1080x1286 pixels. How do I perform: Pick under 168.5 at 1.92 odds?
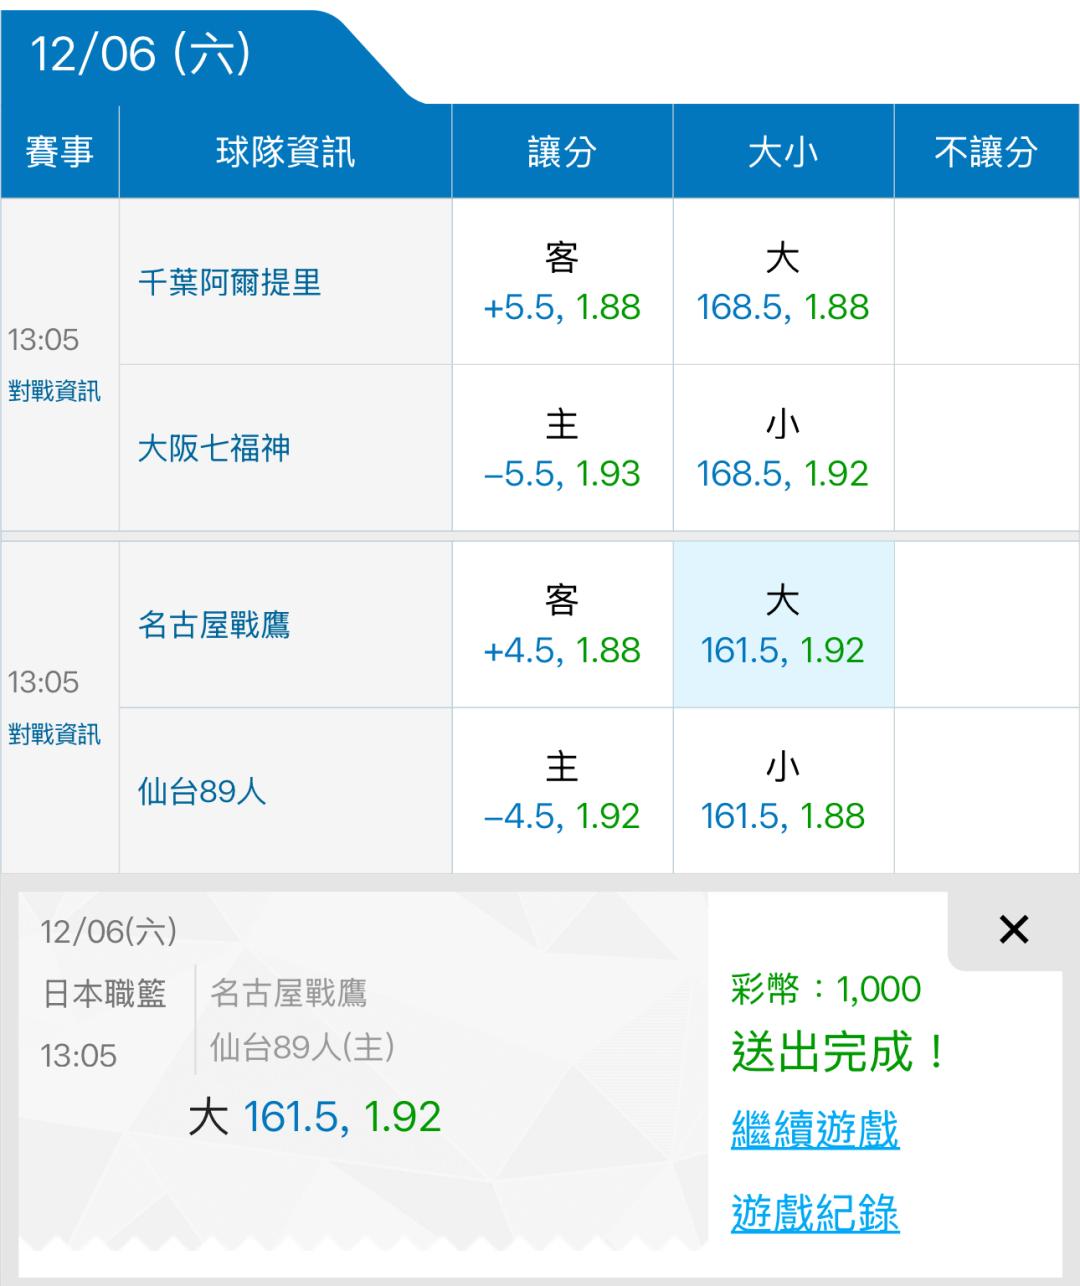pos(783,449)
